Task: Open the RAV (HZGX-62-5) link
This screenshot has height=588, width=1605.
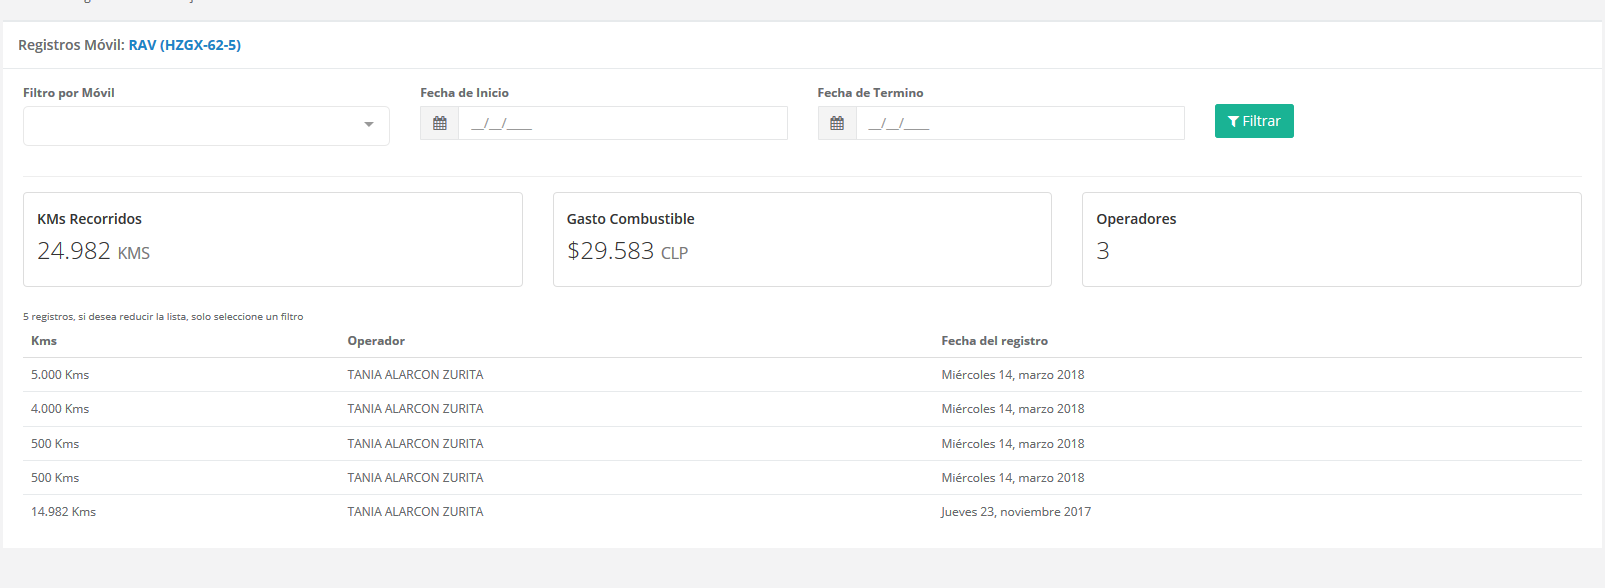Action: (185, 45)
